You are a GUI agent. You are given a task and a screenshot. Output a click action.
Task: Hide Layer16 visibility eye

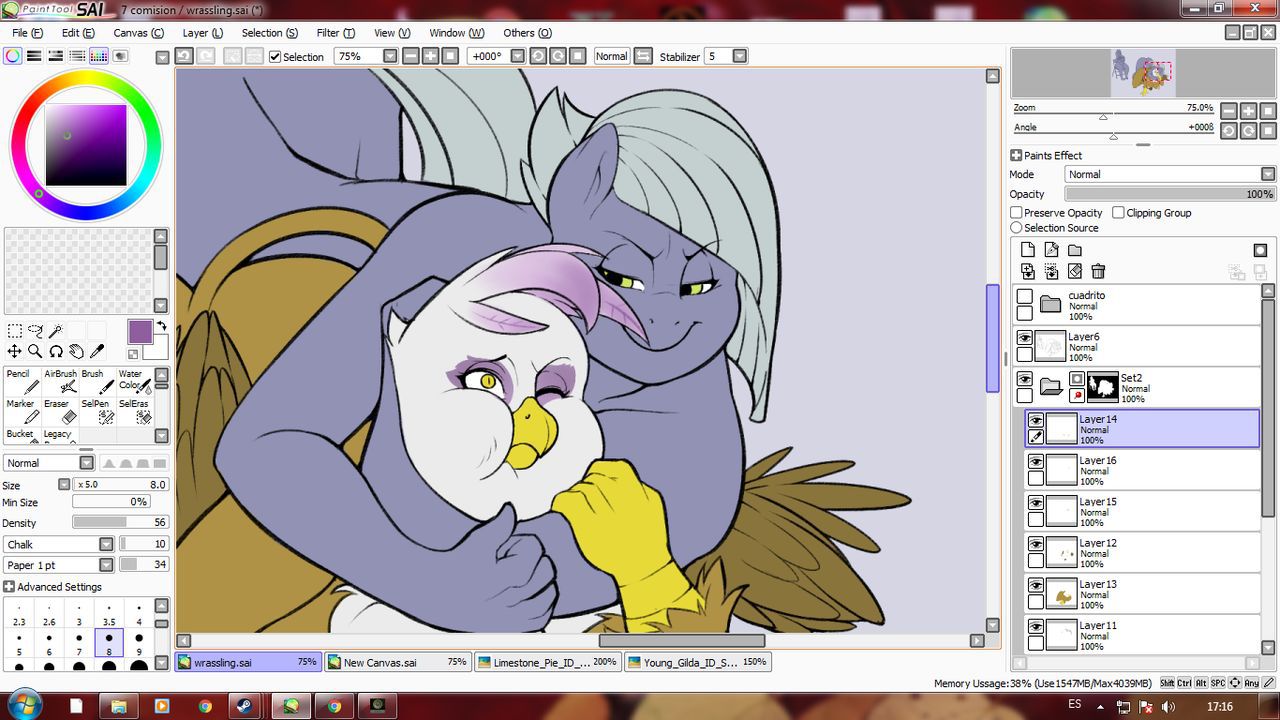[x=1036, y=461]
